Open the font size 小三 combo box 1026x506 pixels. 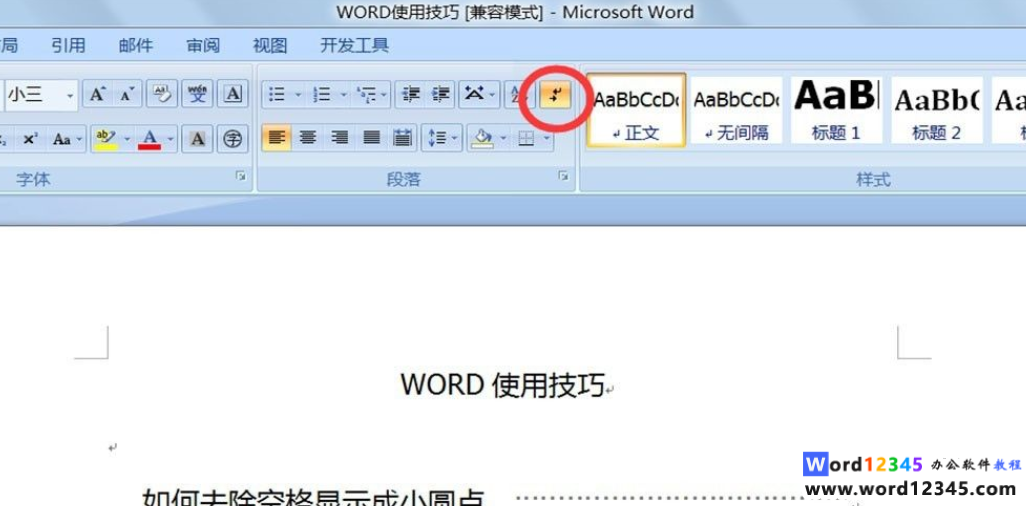point(41,95)
